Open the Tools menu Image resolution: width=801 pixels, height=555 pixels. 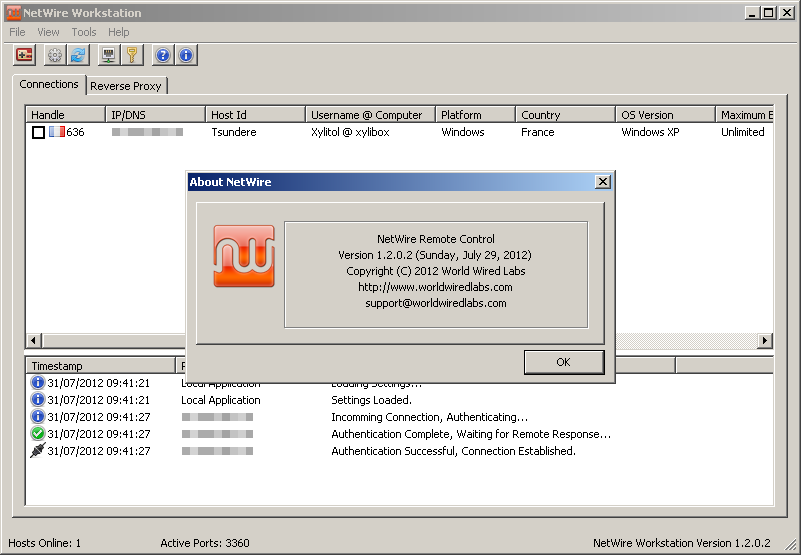pos(84,32)
